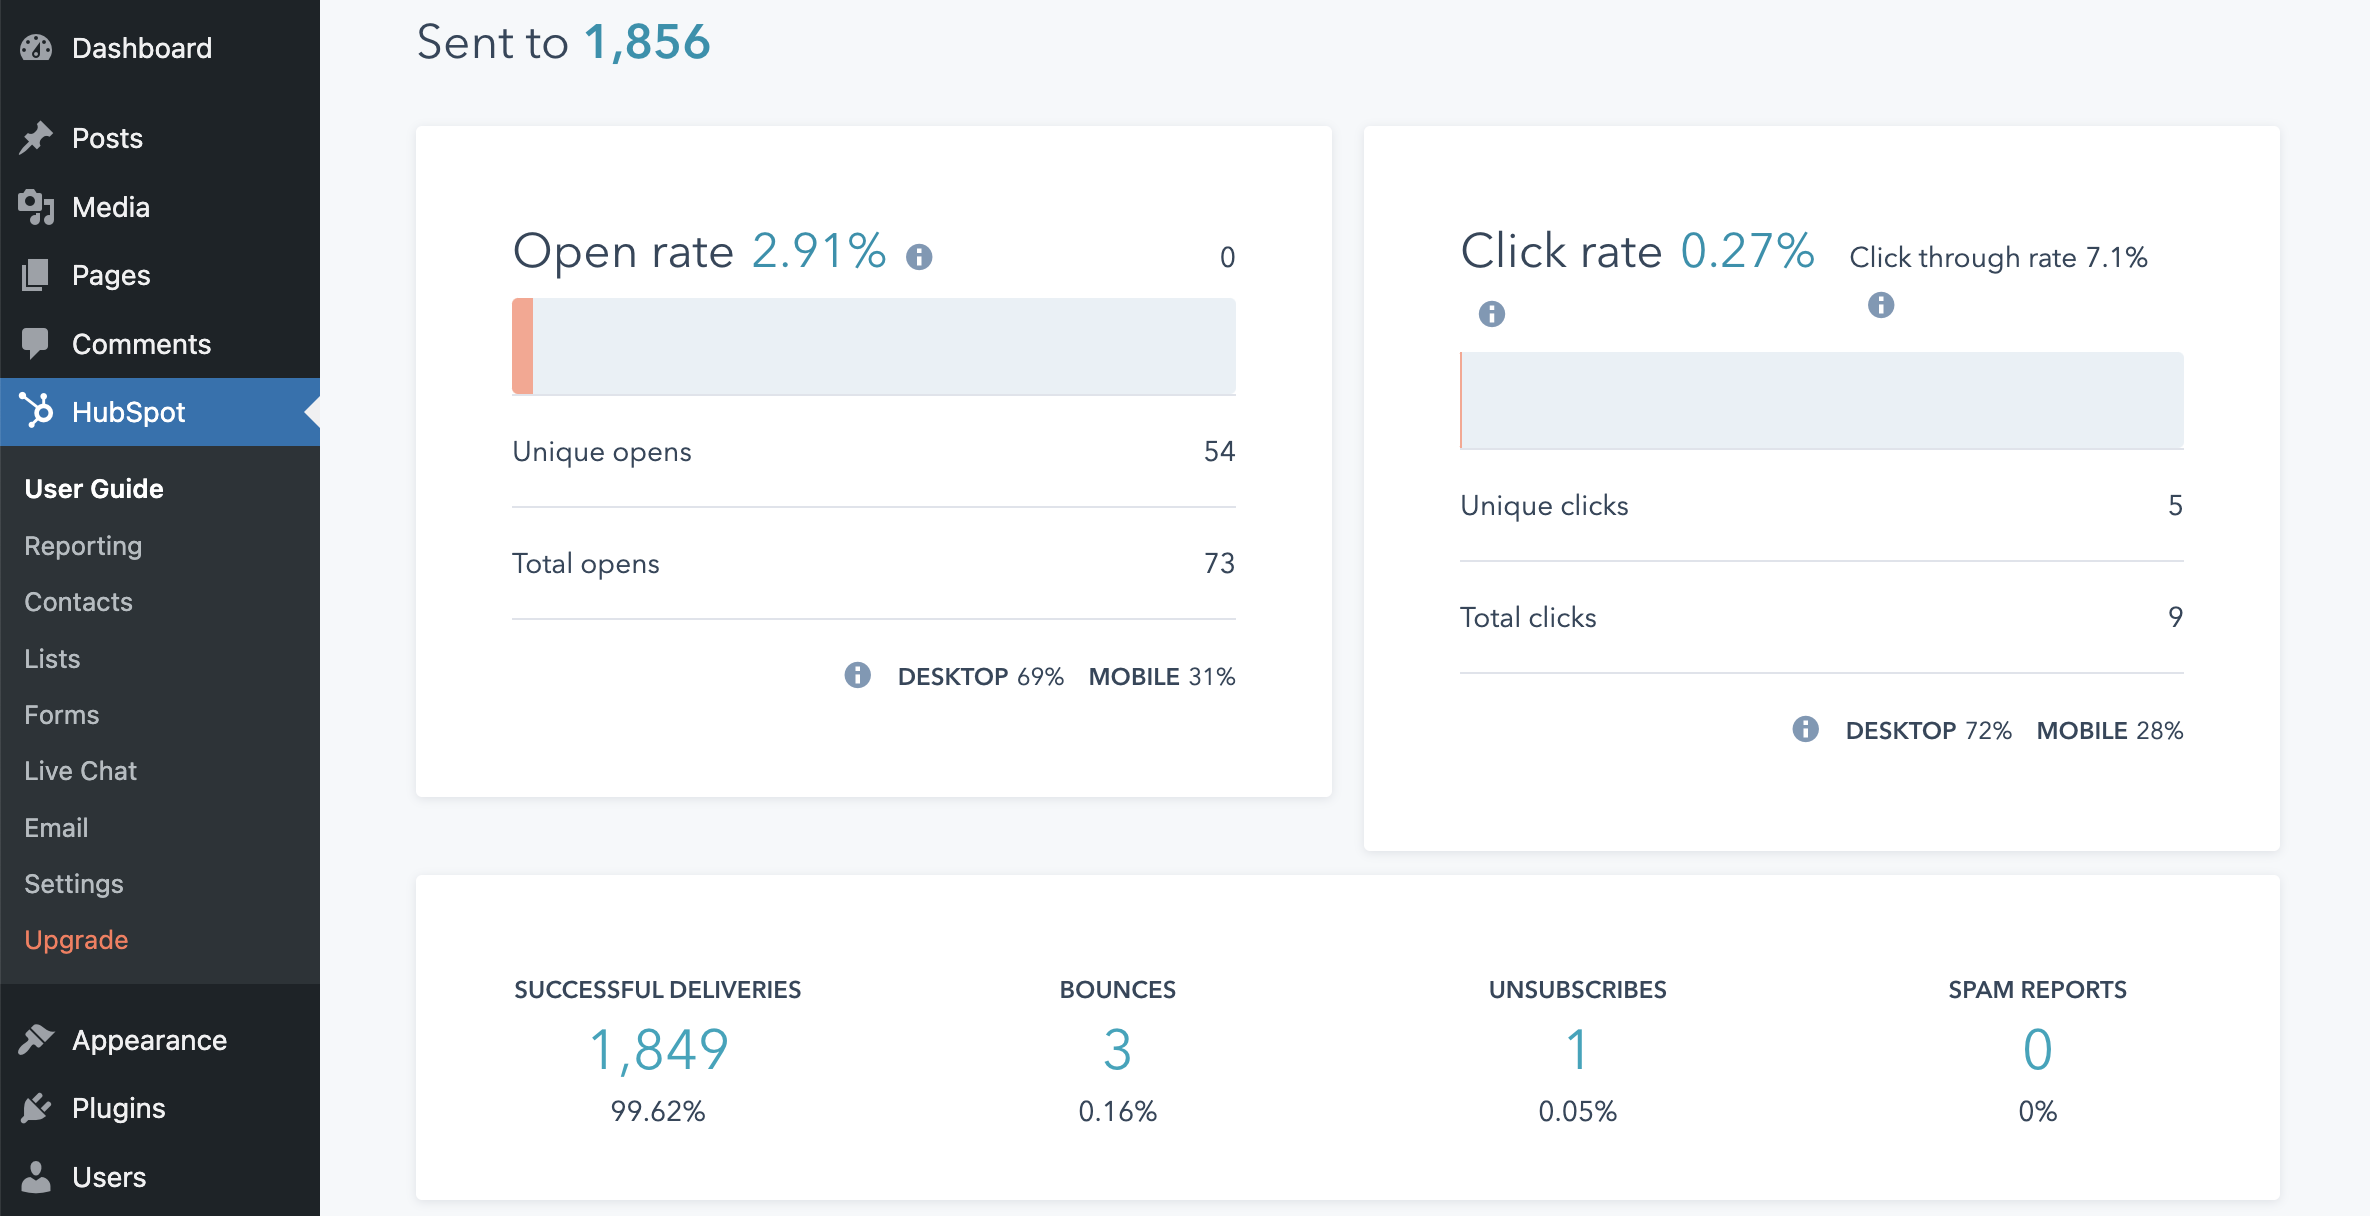Screen dimensions: 2370x1216
Task: Click the orange Upgrade link
Action: [76, 940]
